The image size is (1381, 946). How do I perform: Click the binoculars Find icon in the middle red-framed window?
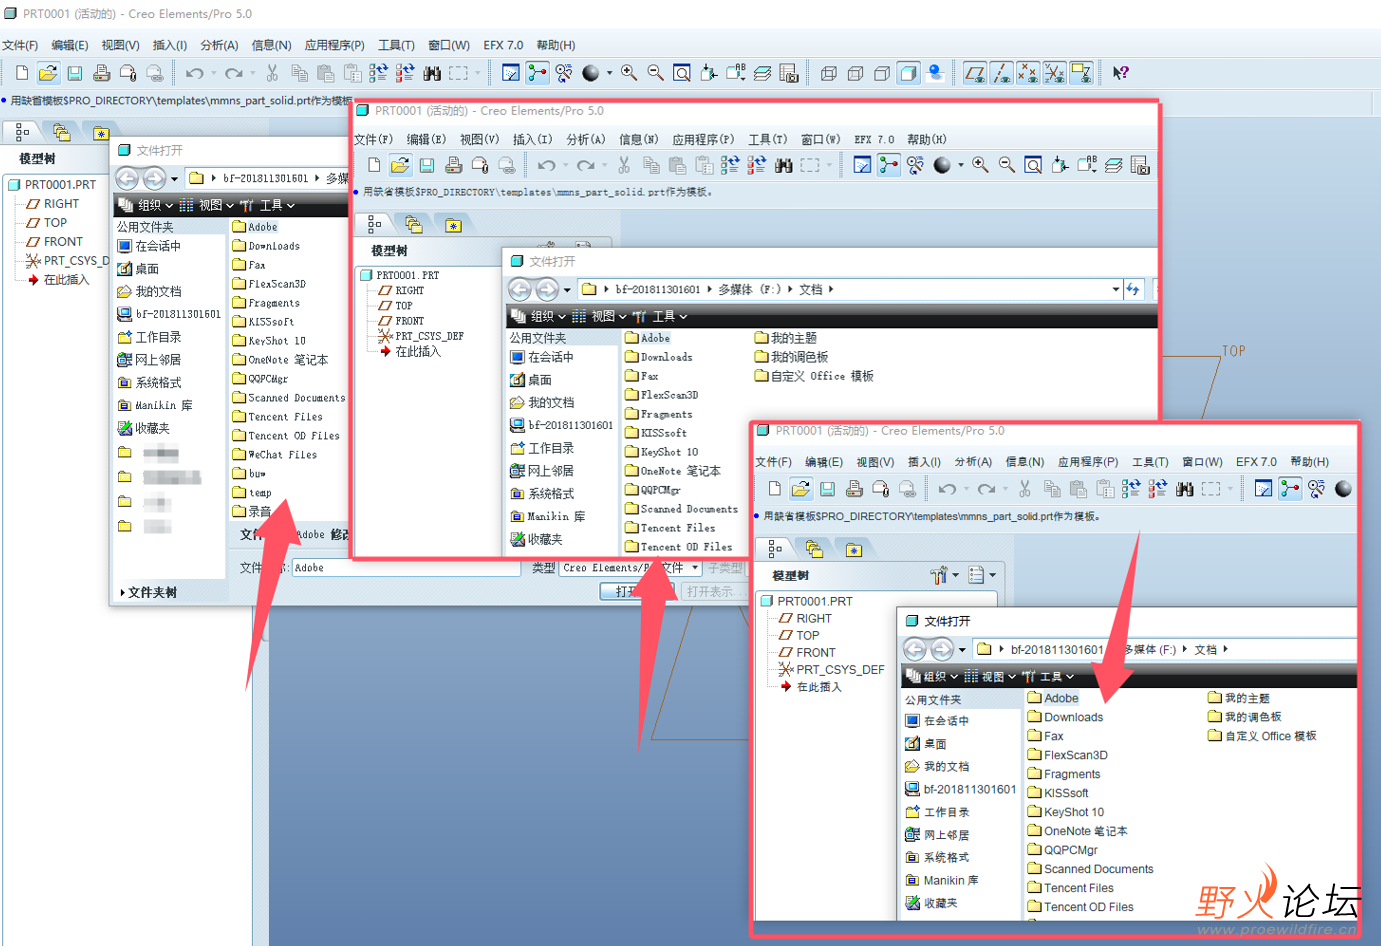pos(784,165)
